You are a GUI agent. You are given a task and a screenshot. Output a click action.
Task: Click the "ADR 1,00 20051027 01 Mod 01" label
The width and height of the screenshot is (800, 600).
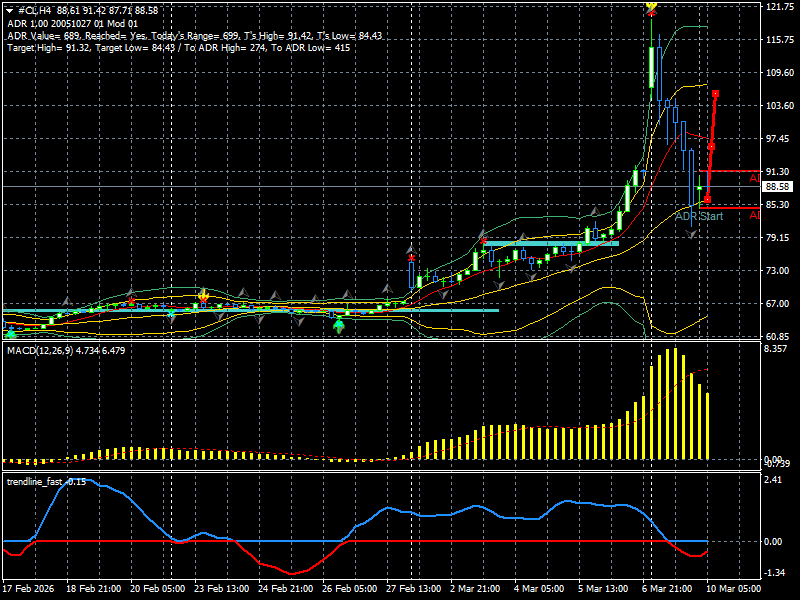72,23
